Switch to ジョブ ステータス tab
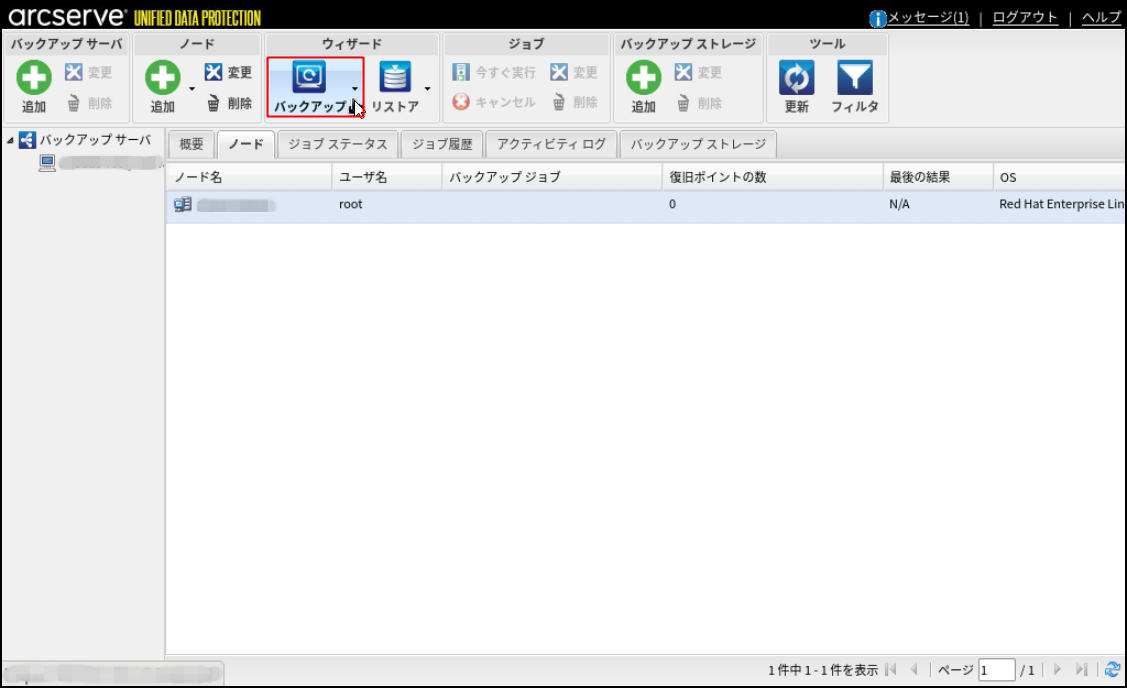 pos(338,145)
